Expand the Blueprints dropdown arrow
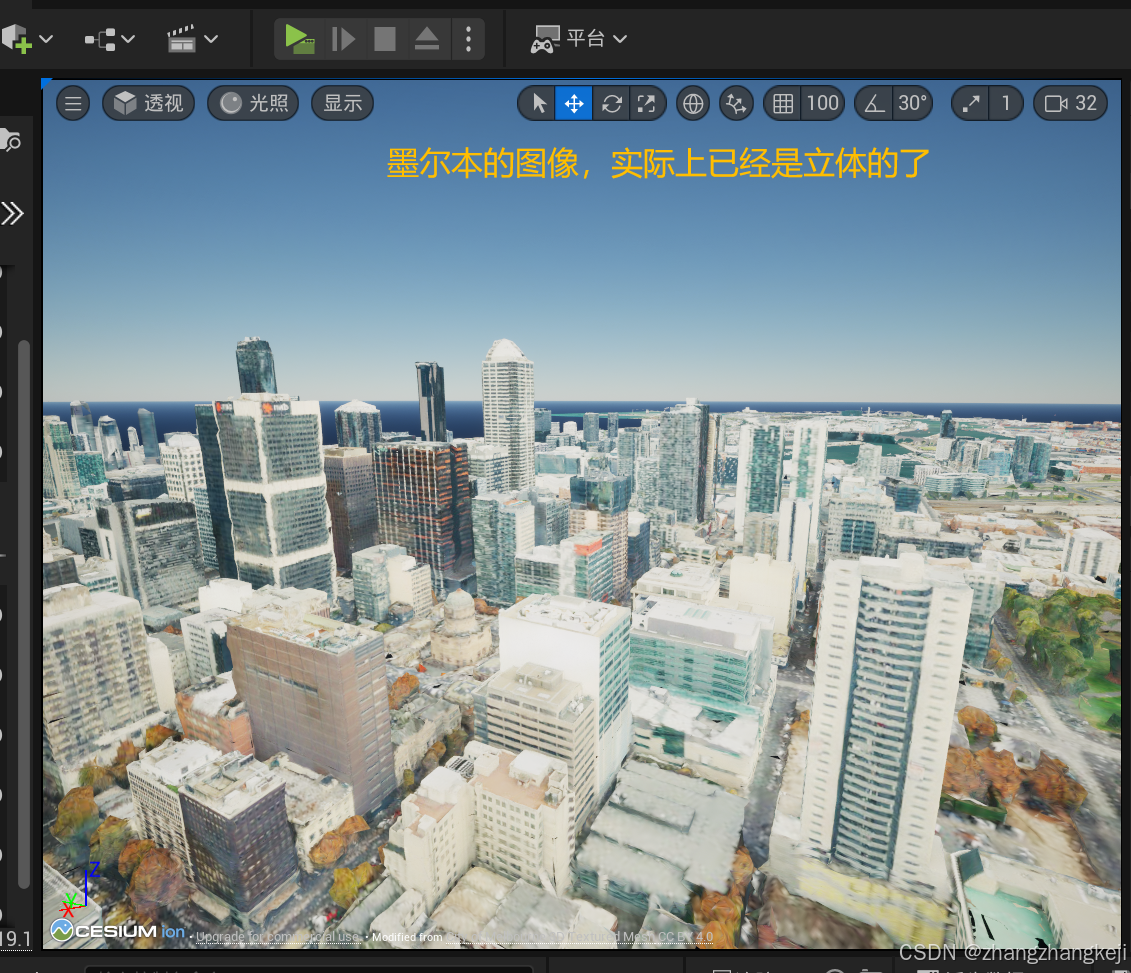1131x973 pixels. click(128, 39)
